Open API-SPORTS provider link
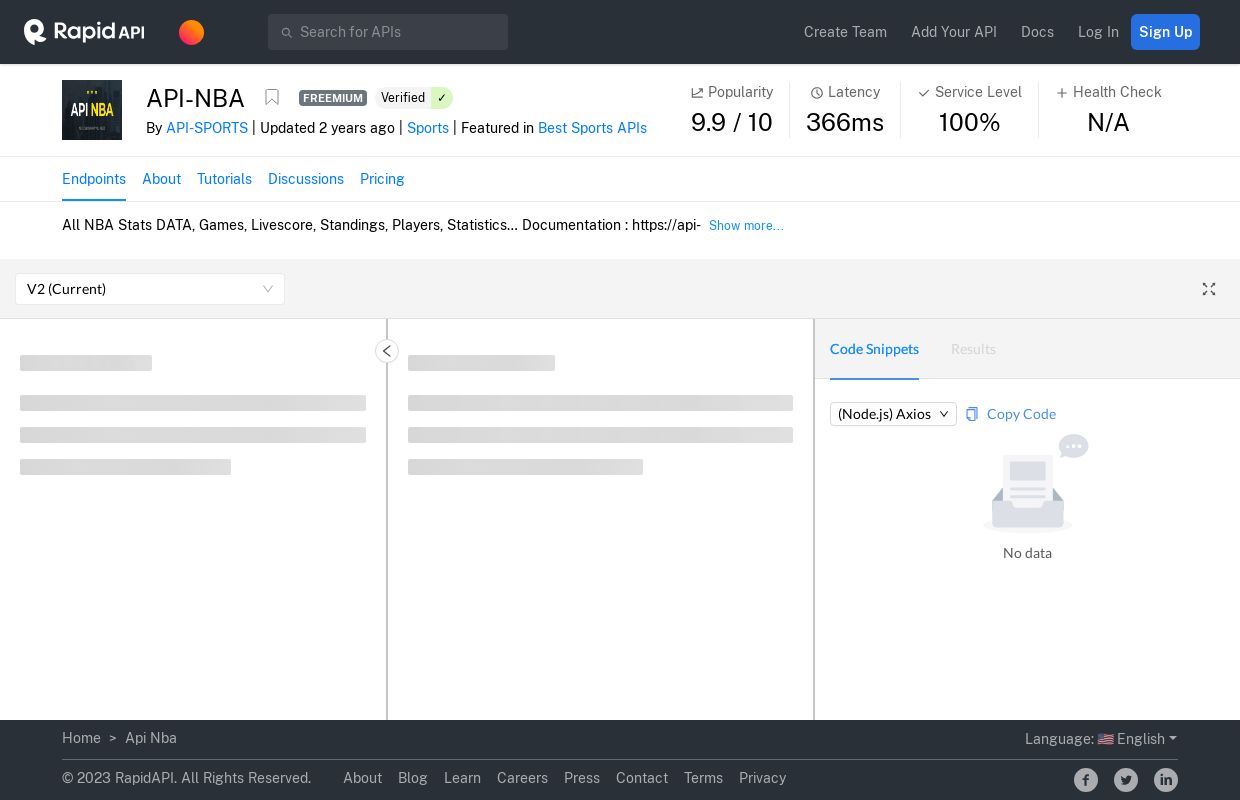Viewport: 1240px width, 800px height. (207, 128)
